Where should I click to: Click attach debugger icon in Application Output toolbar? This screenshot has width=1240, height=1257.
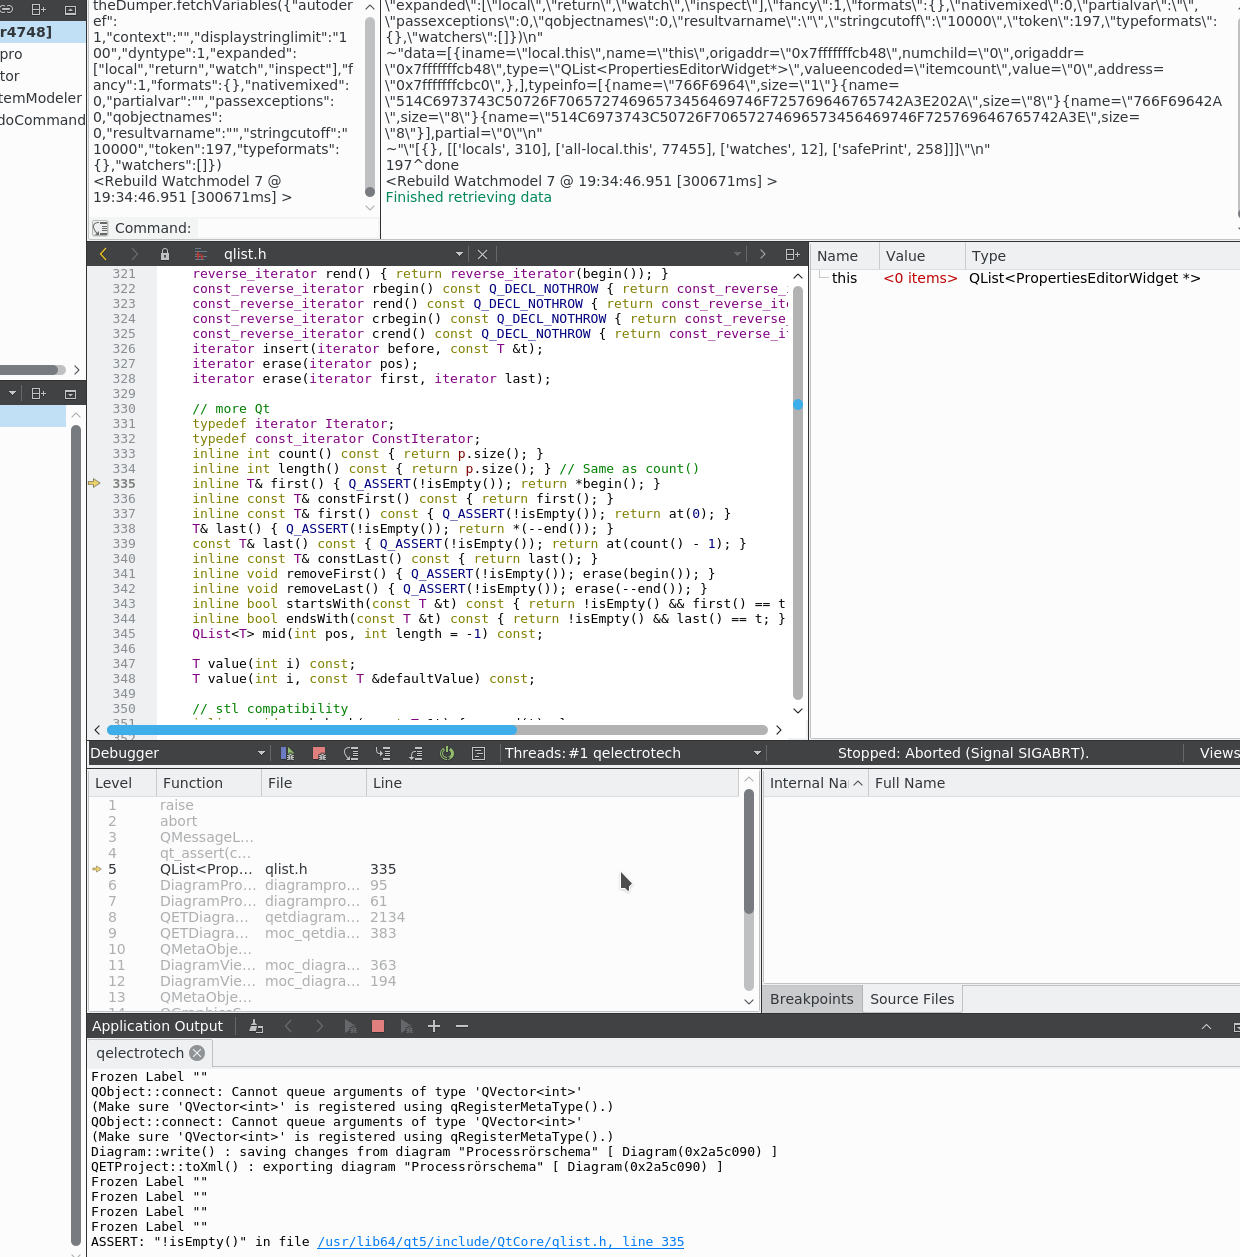coord(406,1026)
